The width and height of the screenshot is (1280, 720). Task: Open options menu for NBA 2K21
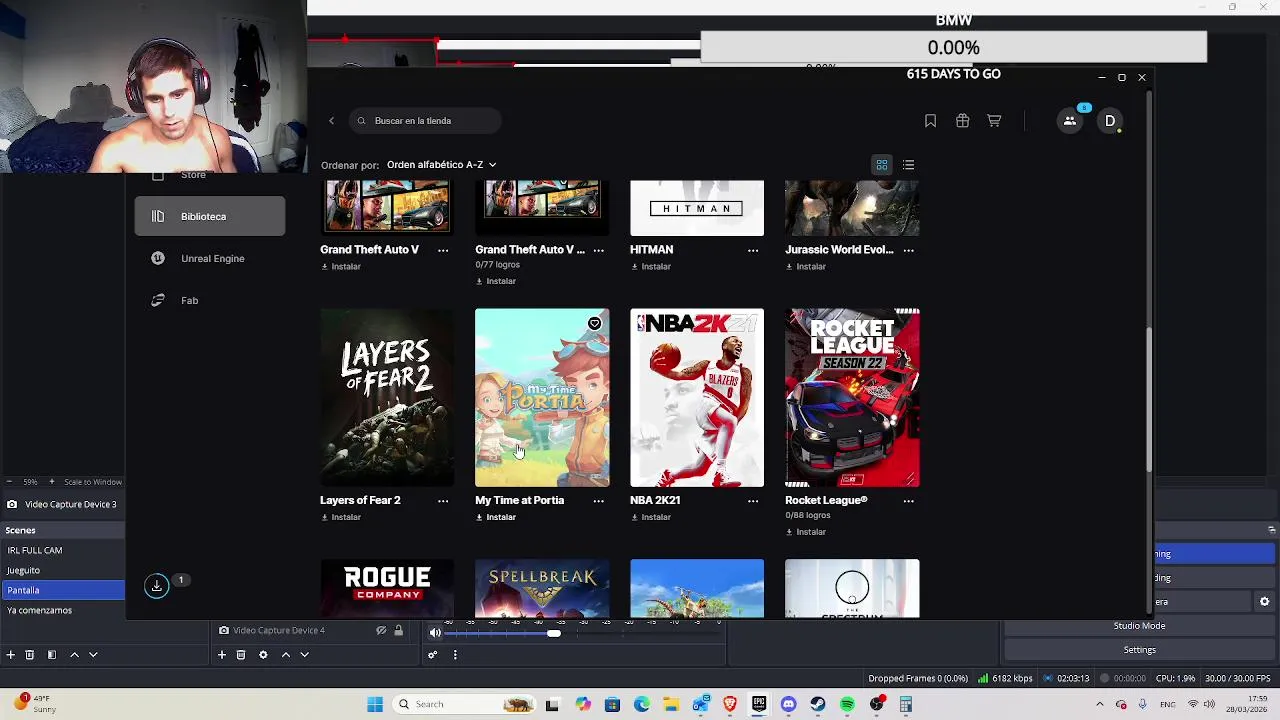[753, 501]
